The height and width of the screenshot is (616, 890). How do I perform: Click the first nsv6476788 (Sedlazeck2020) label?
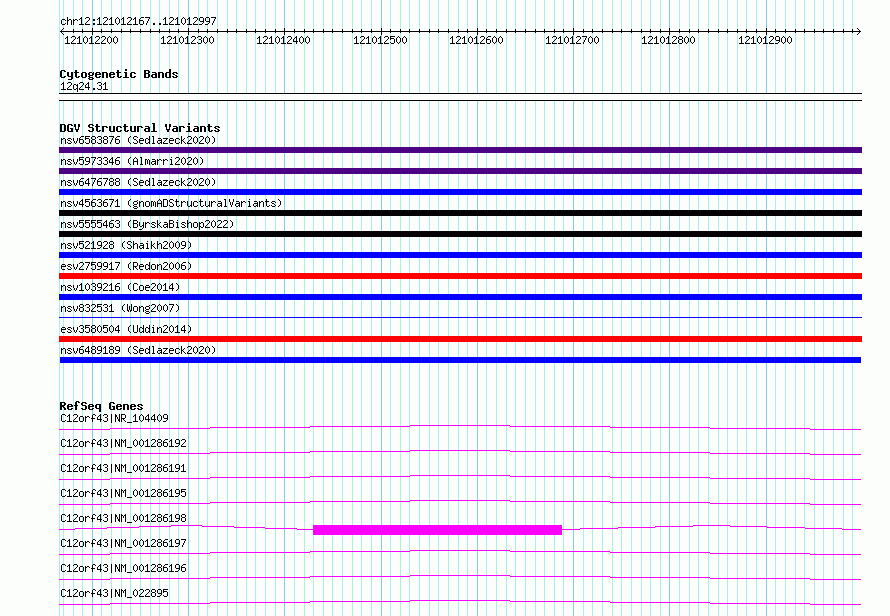(138, 182)
